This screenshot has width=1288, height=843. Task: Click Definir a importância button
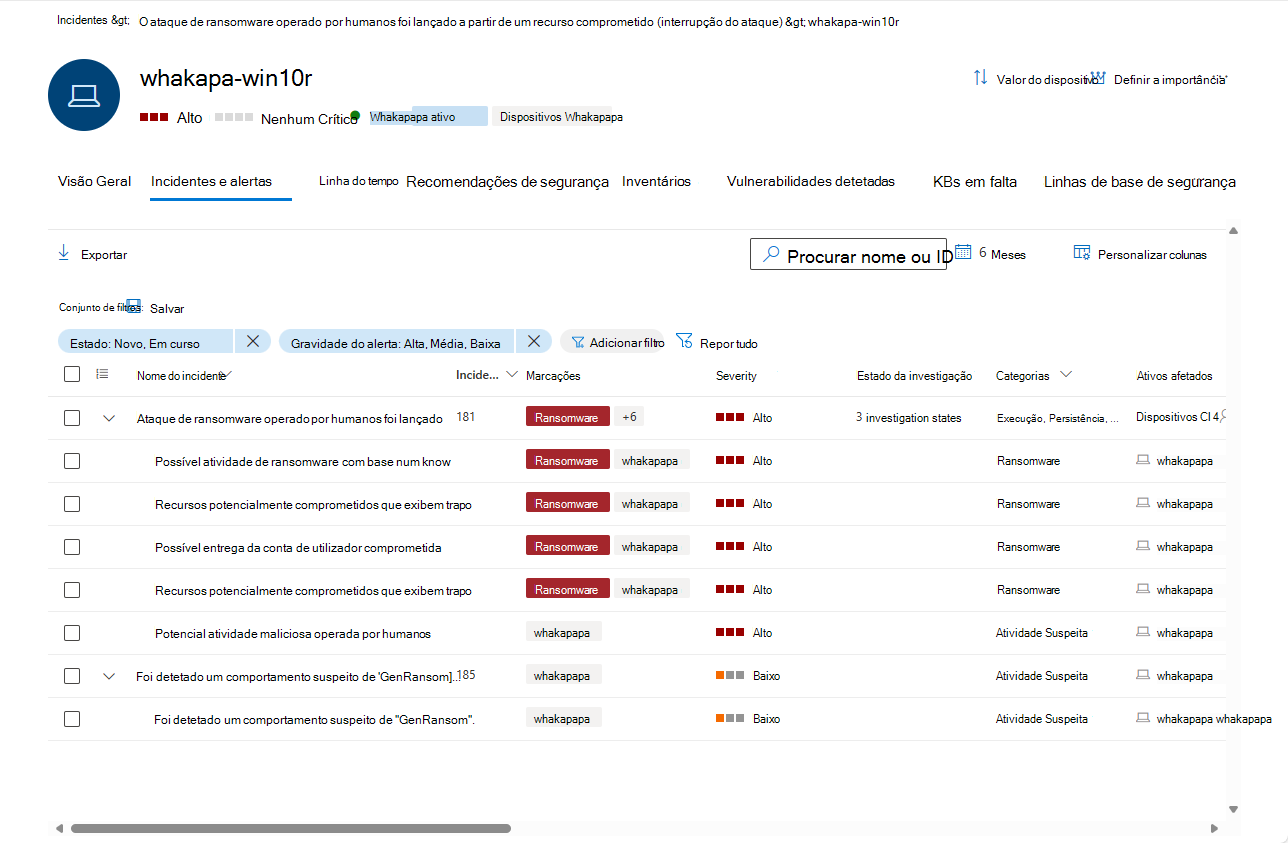[1160, 79]
